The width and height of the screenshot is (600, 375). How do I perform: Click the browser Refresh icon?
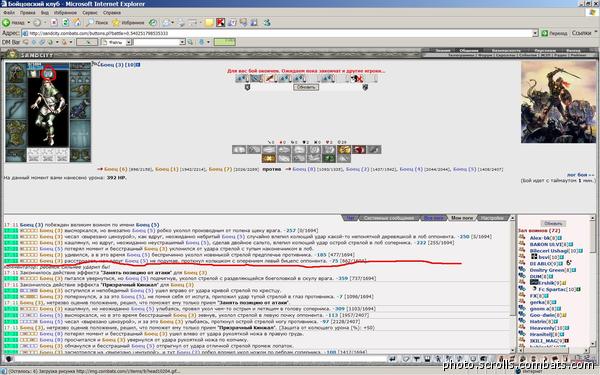tap(66, 23)
